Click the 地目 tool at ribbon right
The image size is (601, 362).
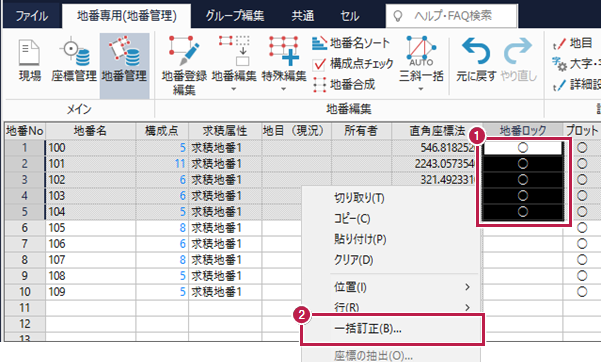[573, 43]
